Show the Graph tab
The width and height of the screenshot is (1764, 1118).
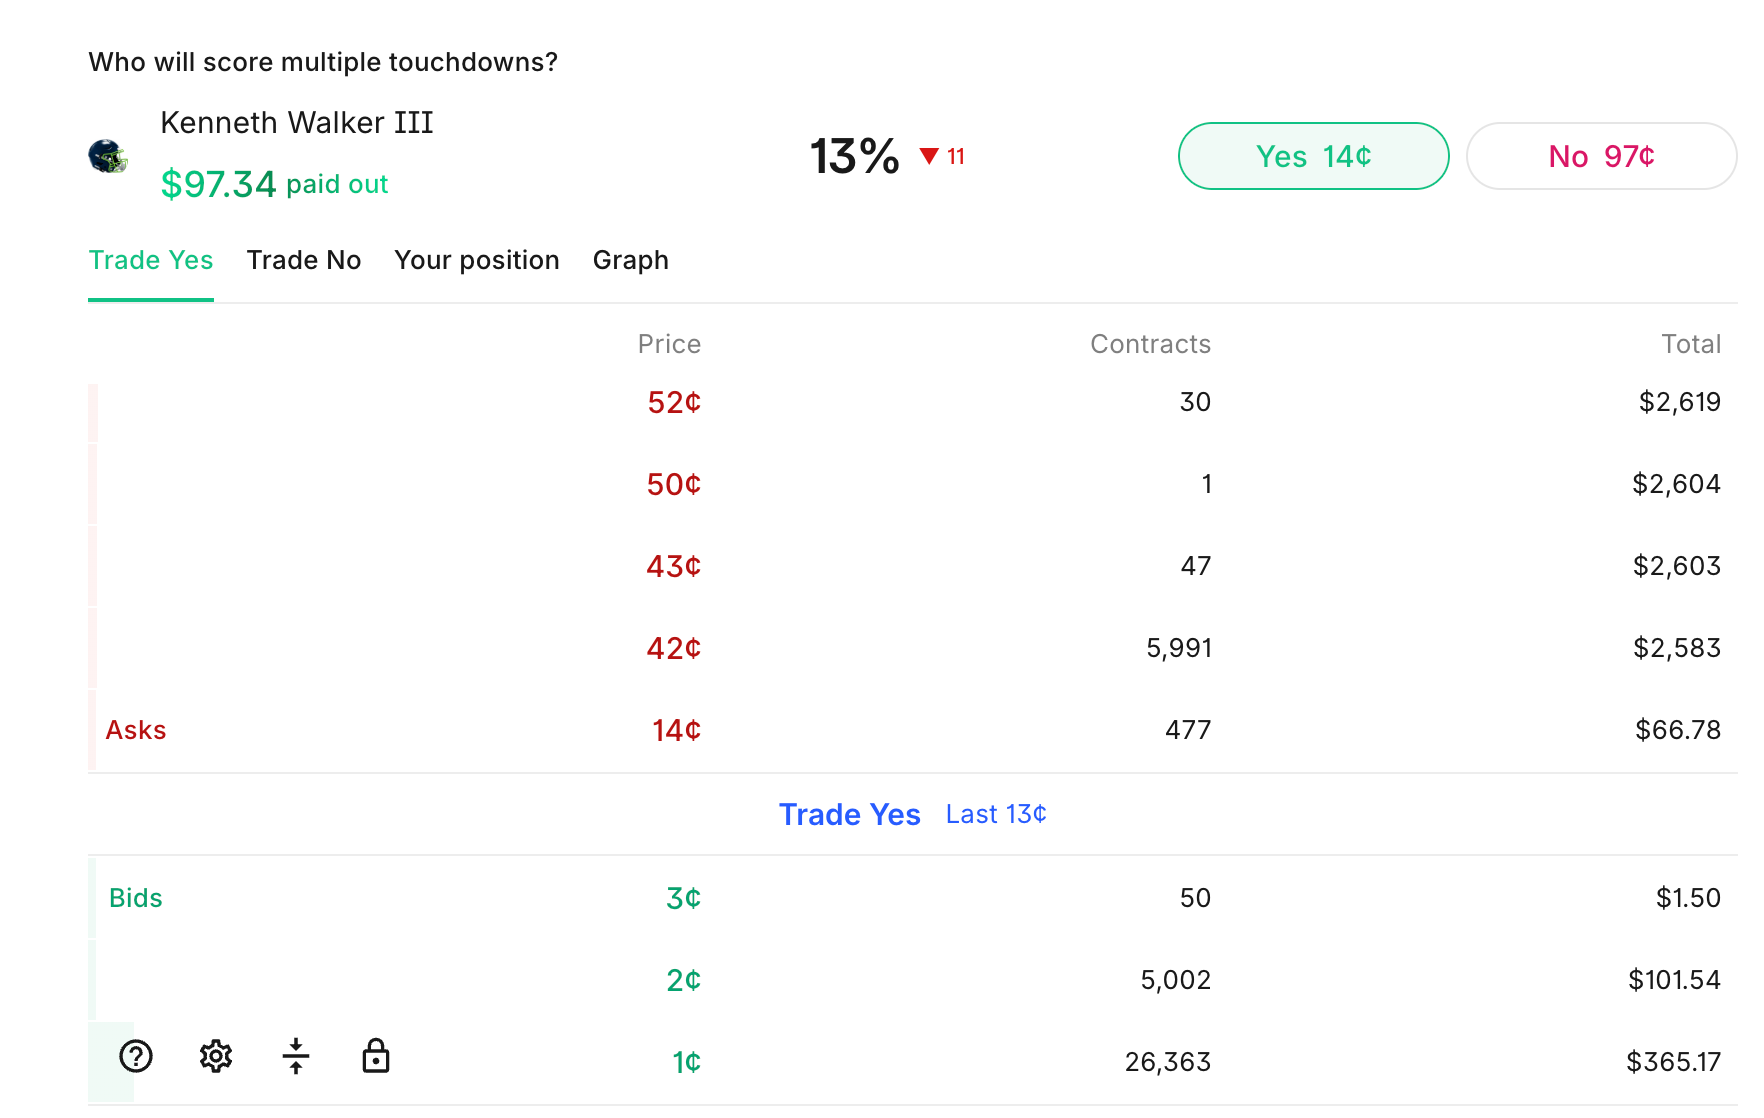tap(630, 260)
